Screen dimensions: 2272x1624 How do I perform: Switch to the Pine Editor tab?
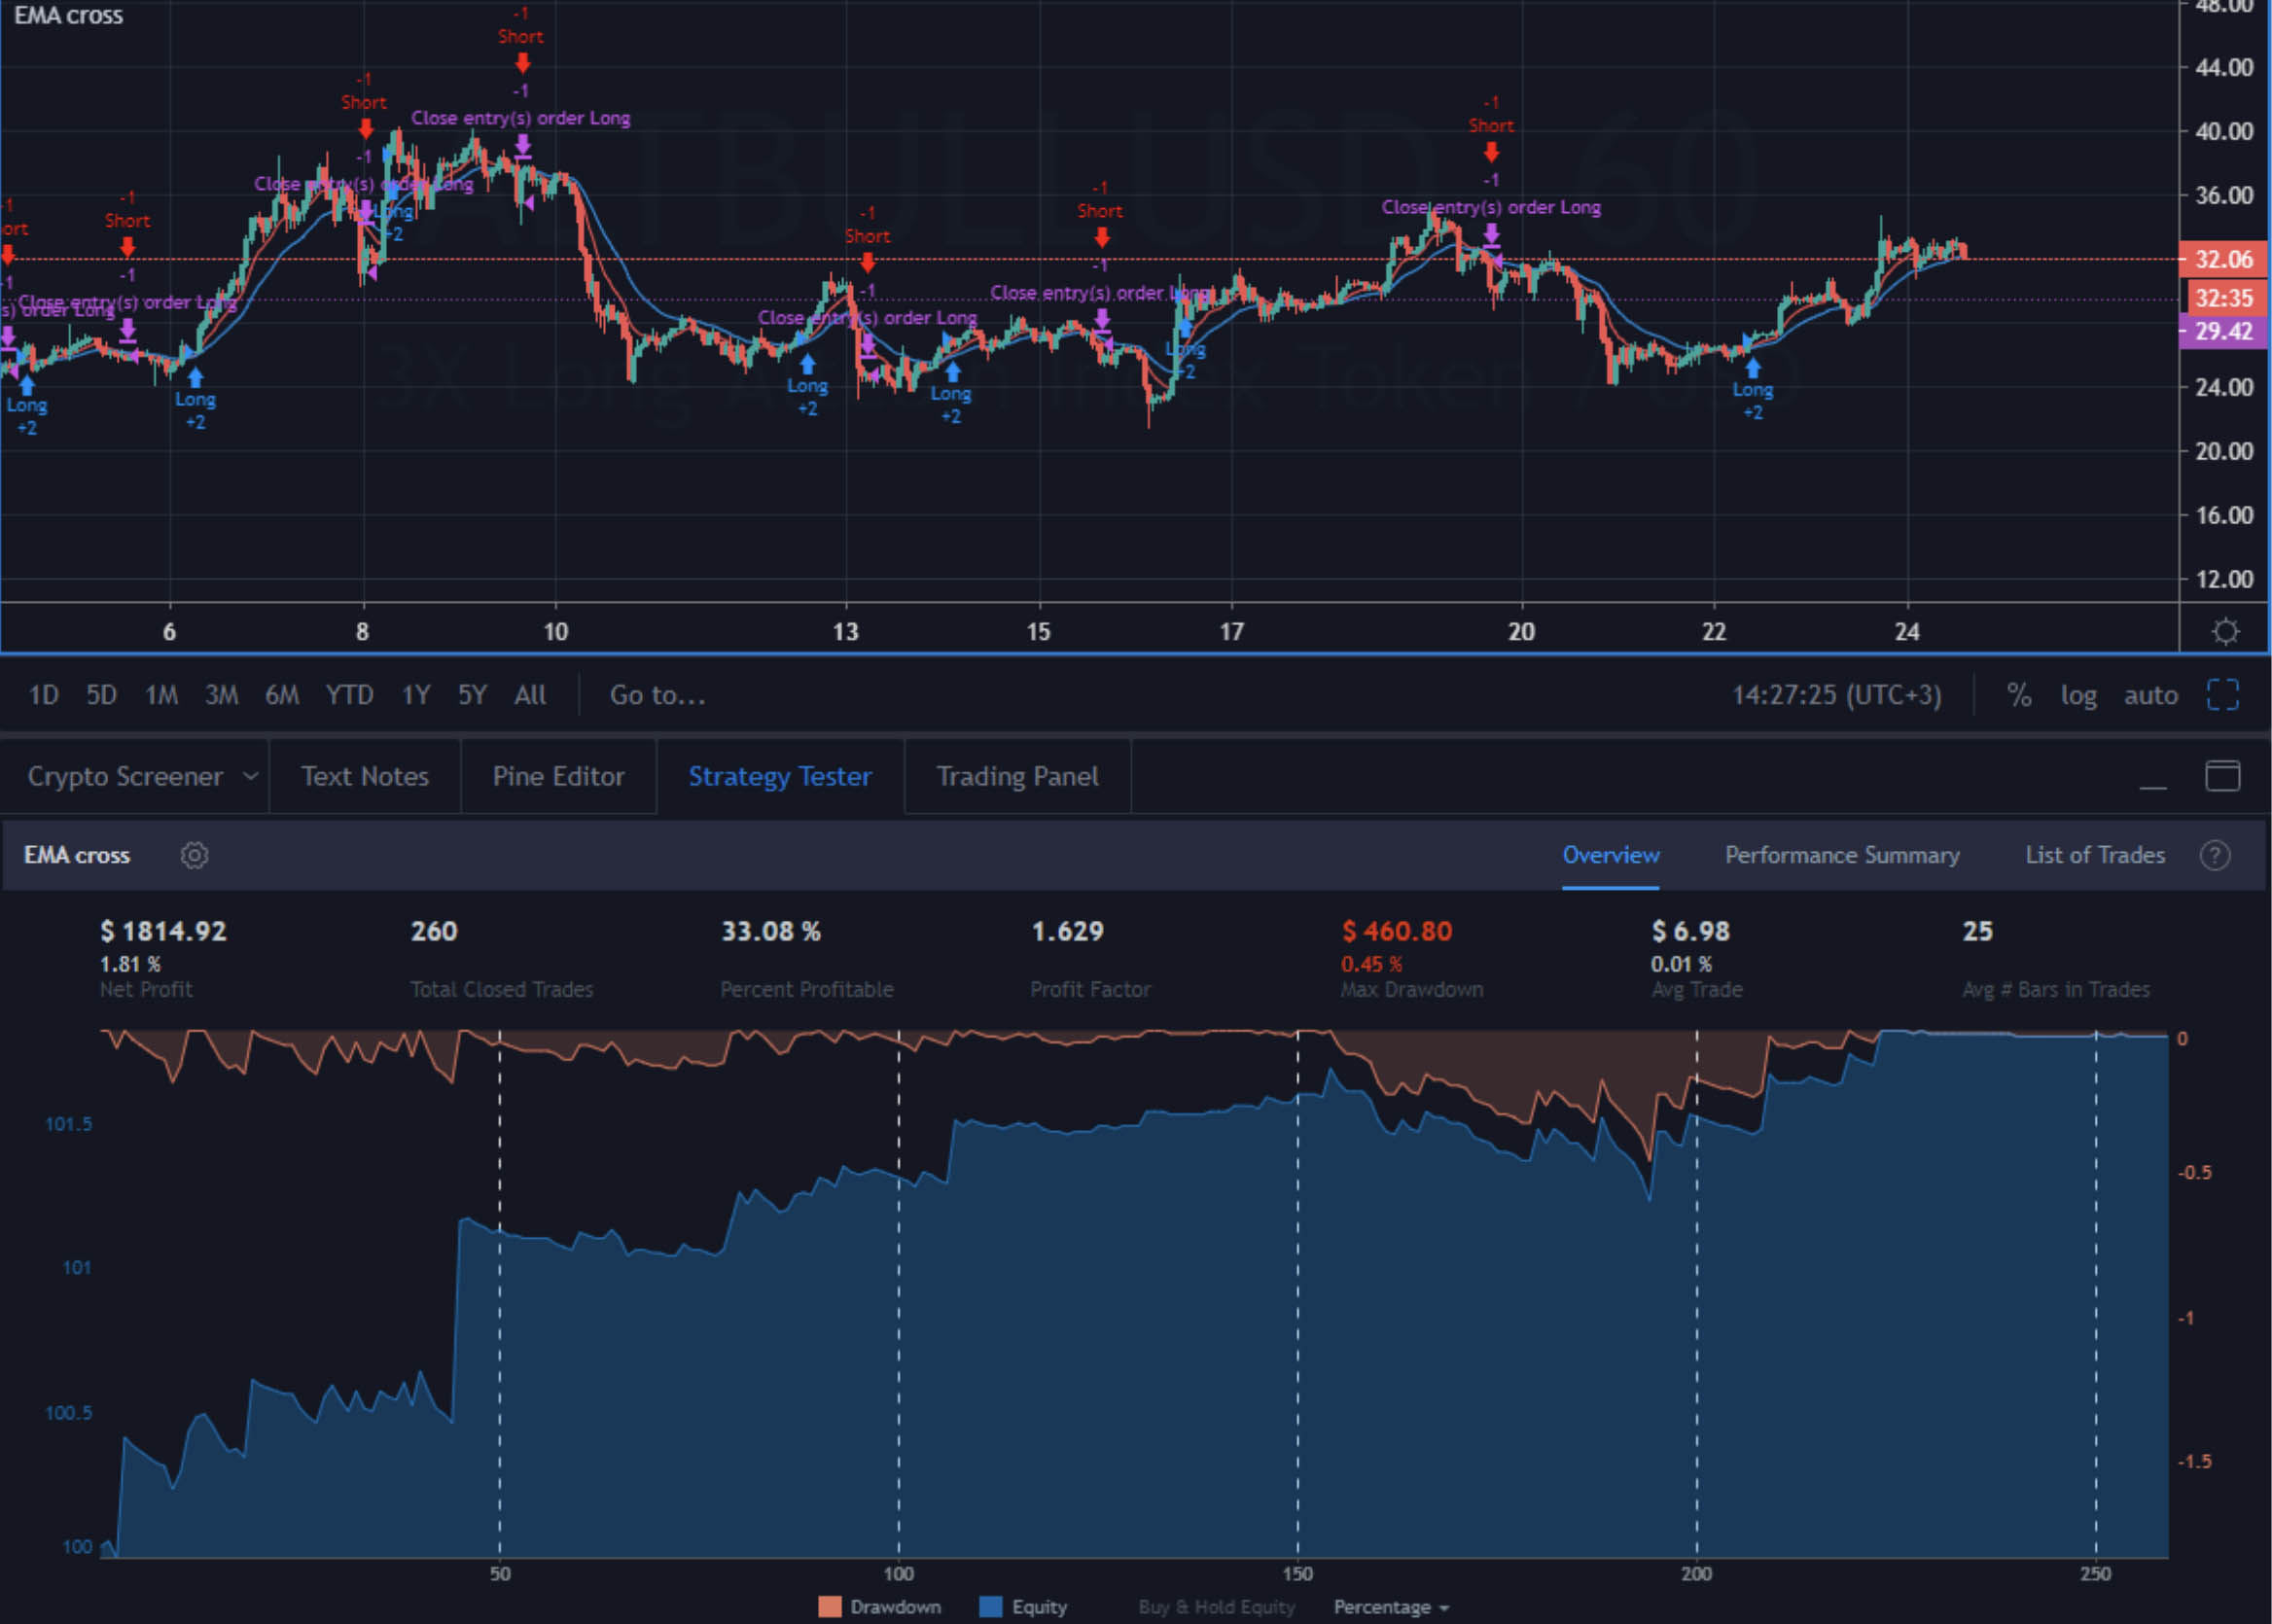pyautogui.click(x=558, y=776)
